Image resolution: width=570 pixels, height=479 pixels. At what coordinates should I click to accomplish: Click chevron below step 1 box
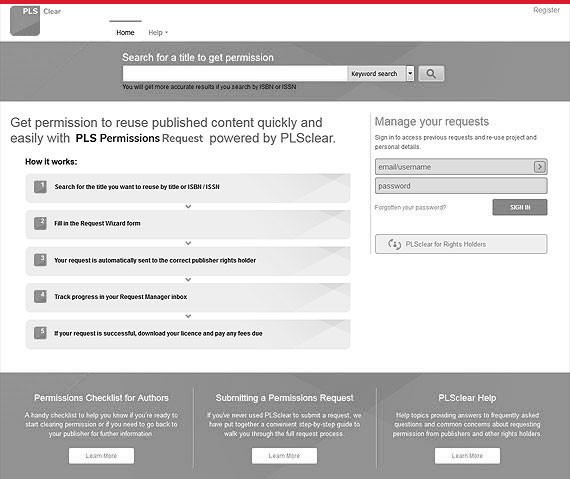pos(188,206)
